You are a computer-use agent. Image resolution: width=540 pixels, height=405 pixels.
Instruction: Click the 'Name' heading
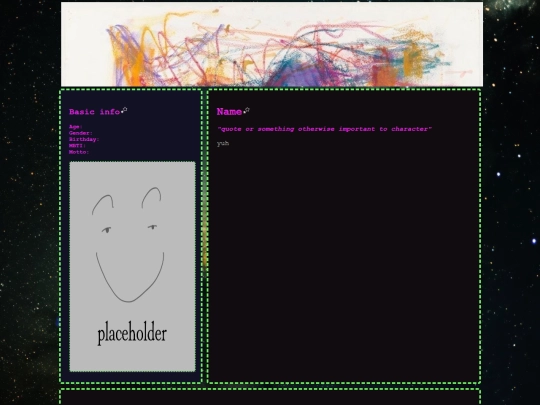pos(229,112)
